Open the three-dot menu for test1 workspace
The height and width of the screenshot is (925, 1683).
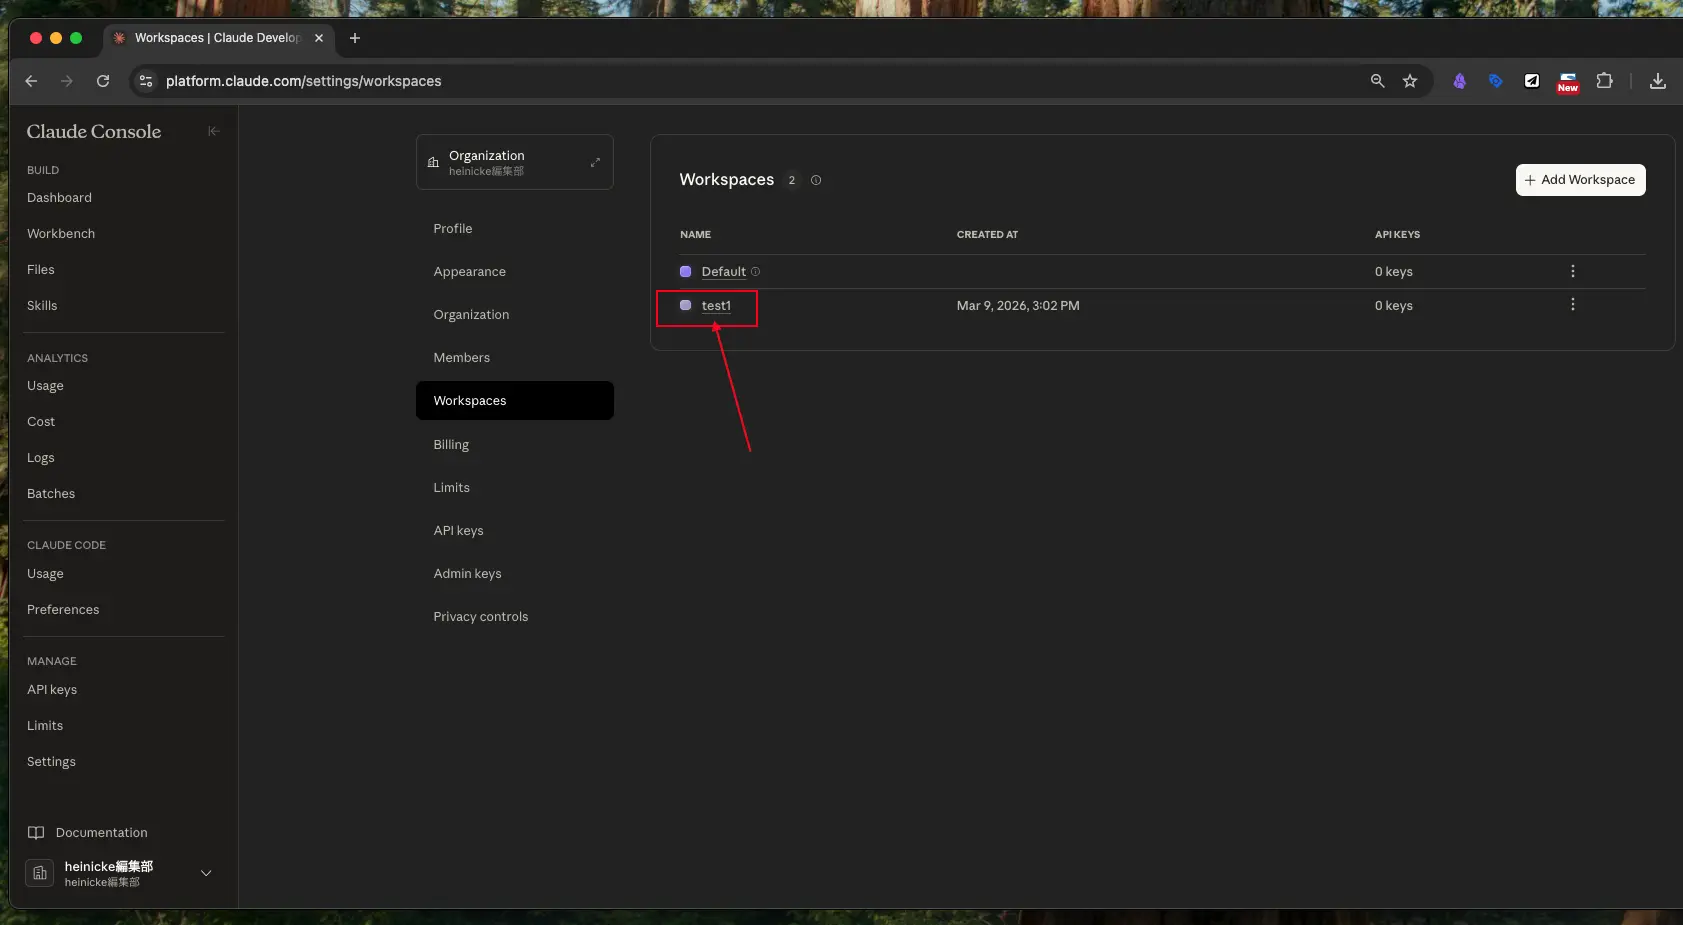click(1572, 305)
